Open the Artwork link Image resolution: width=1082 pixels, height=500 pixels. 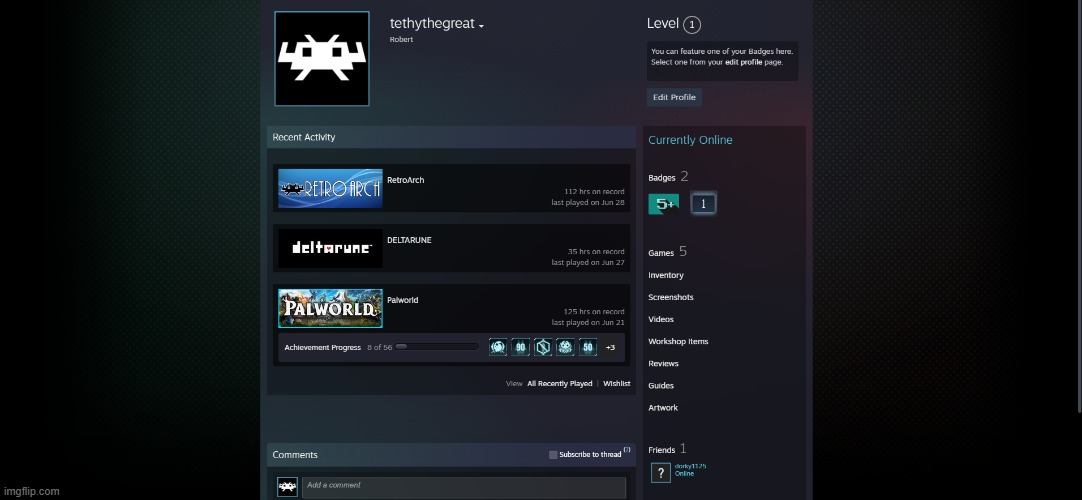[663, 408]
